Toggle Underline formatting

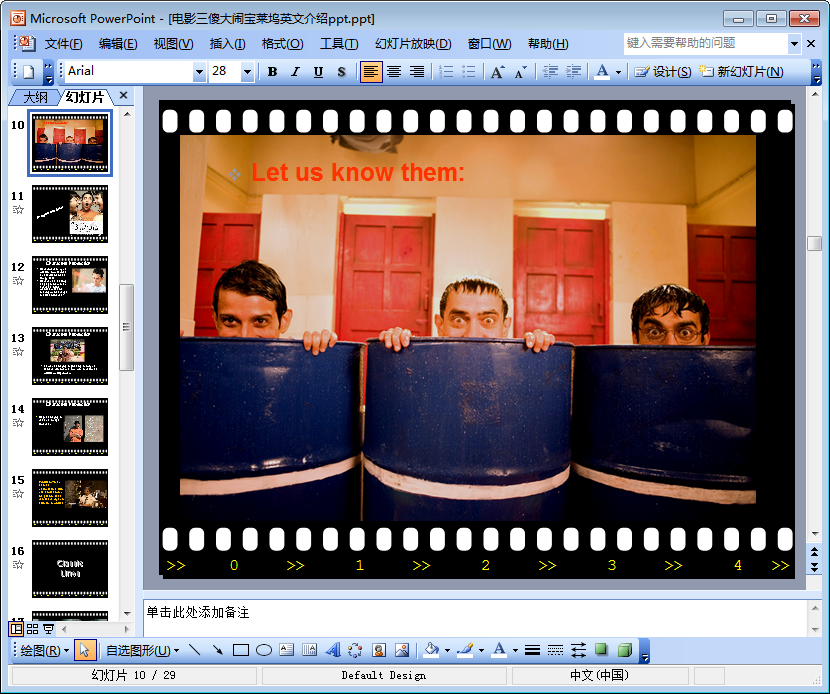318,71
